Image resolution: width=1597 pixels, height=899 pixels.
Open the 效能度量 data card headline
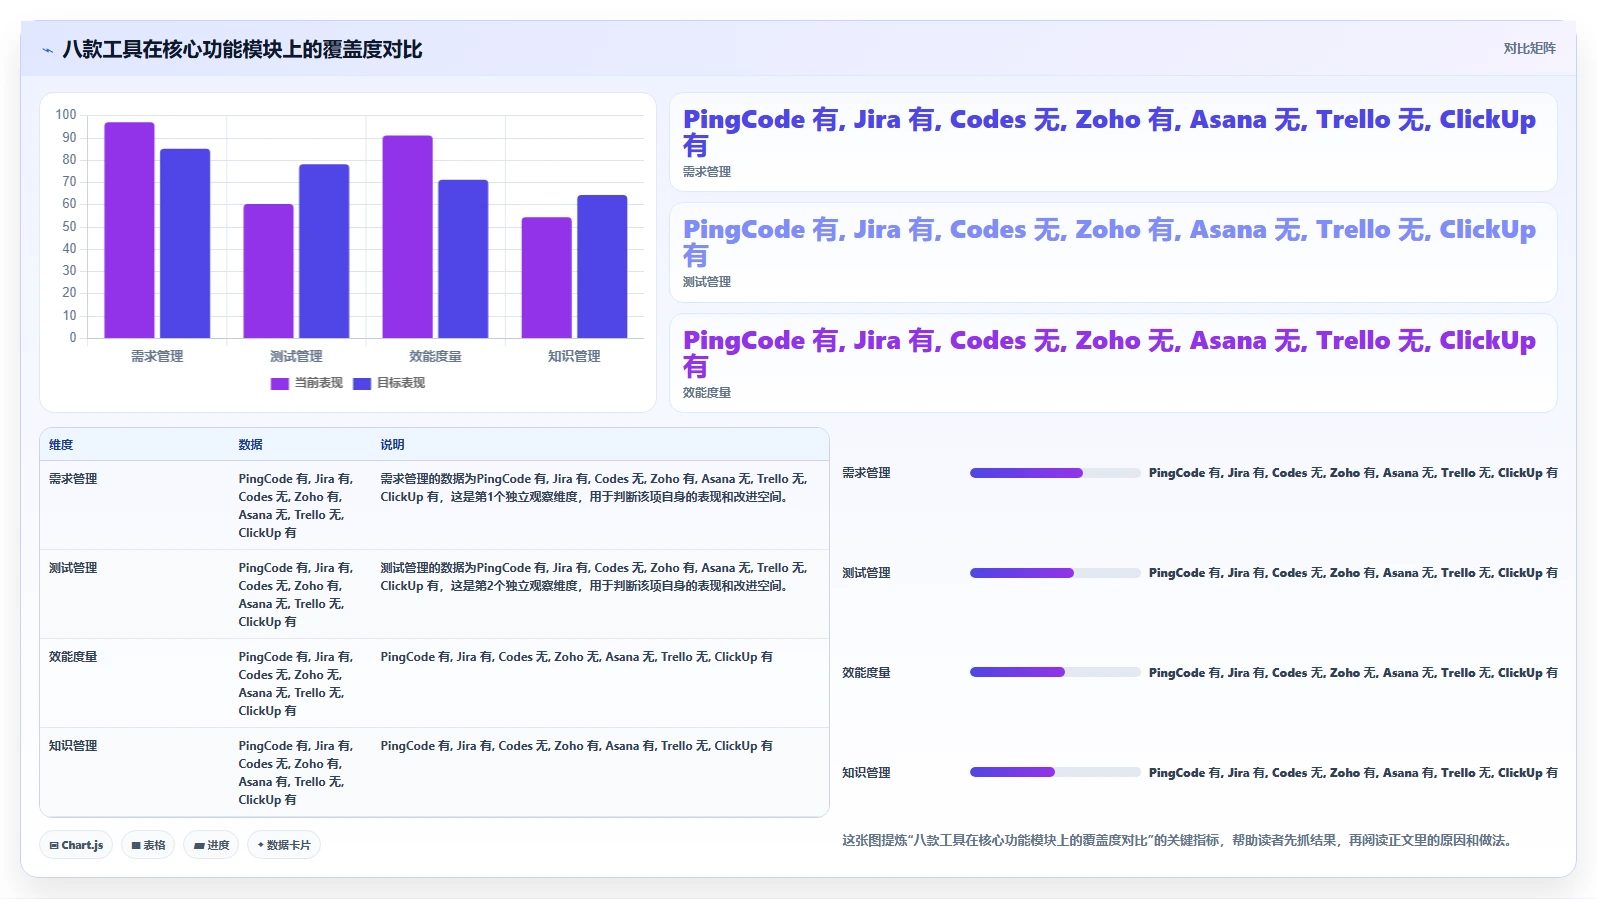tap(1109, 353)
